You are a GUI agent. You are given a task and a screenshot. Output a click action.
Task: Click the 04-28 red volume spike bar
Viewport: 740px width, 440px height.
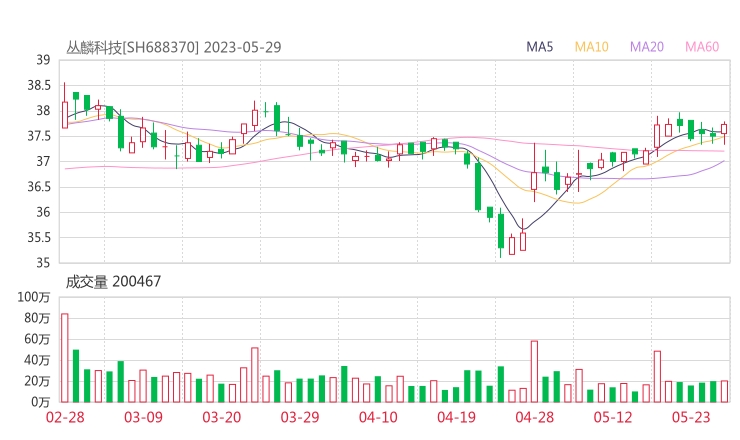click(534, 372)
